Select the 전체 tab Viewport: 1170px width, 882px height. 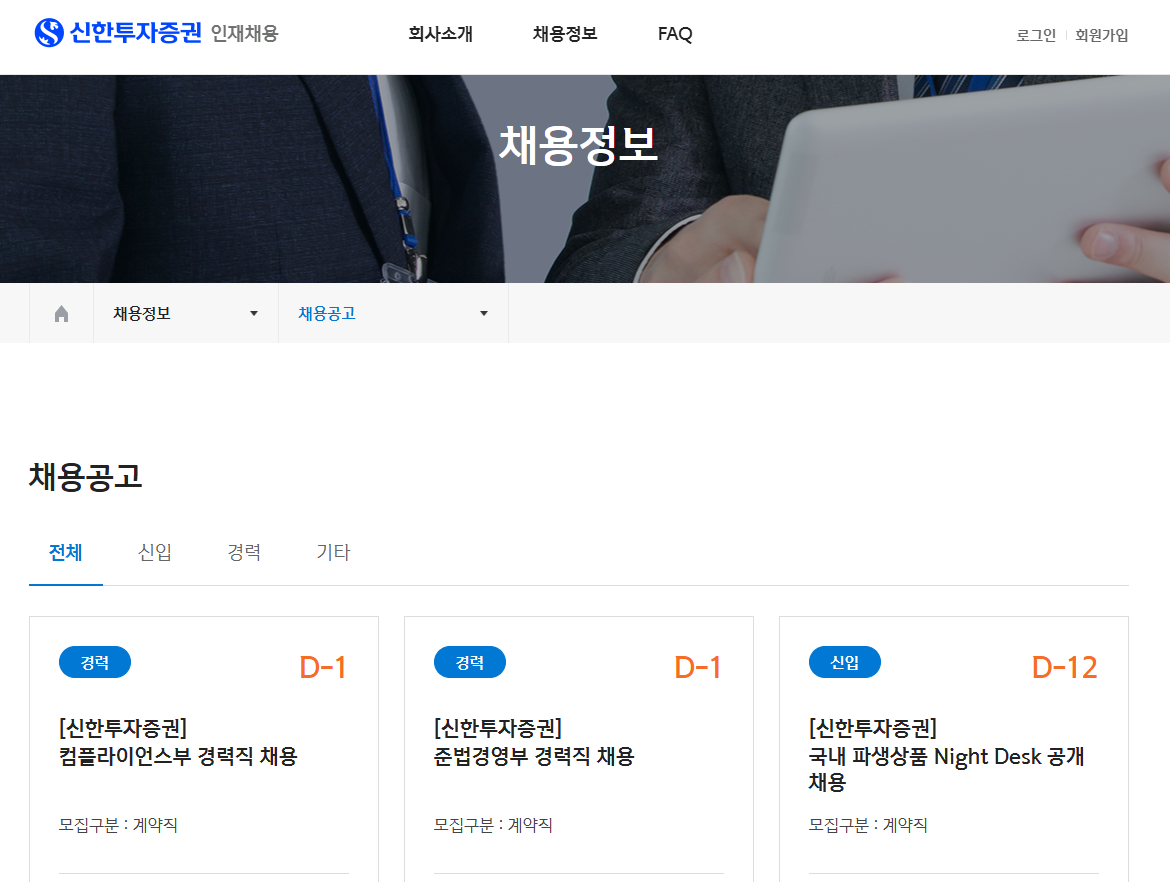pyautogui.click(x=66, y=553)
